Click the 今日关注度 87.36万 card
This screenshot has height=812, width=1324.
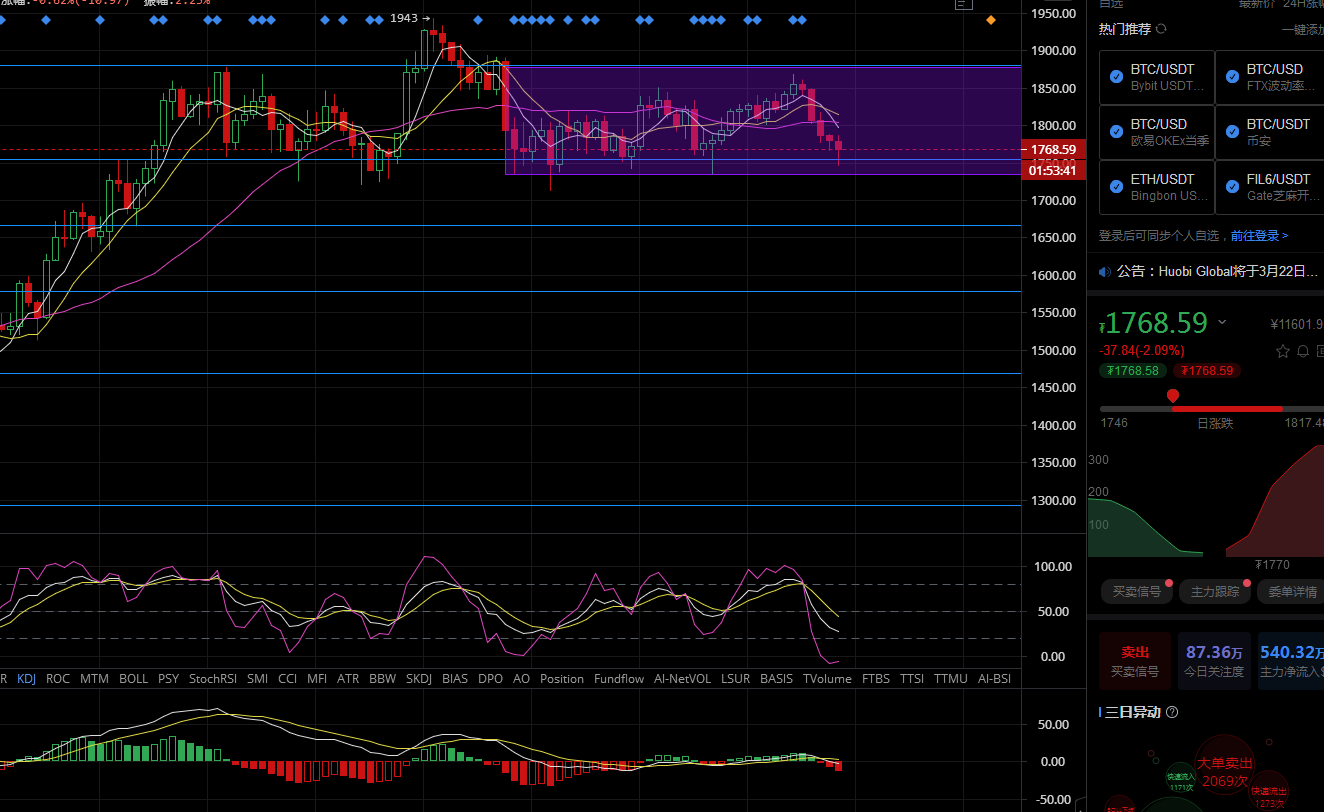1214,660
